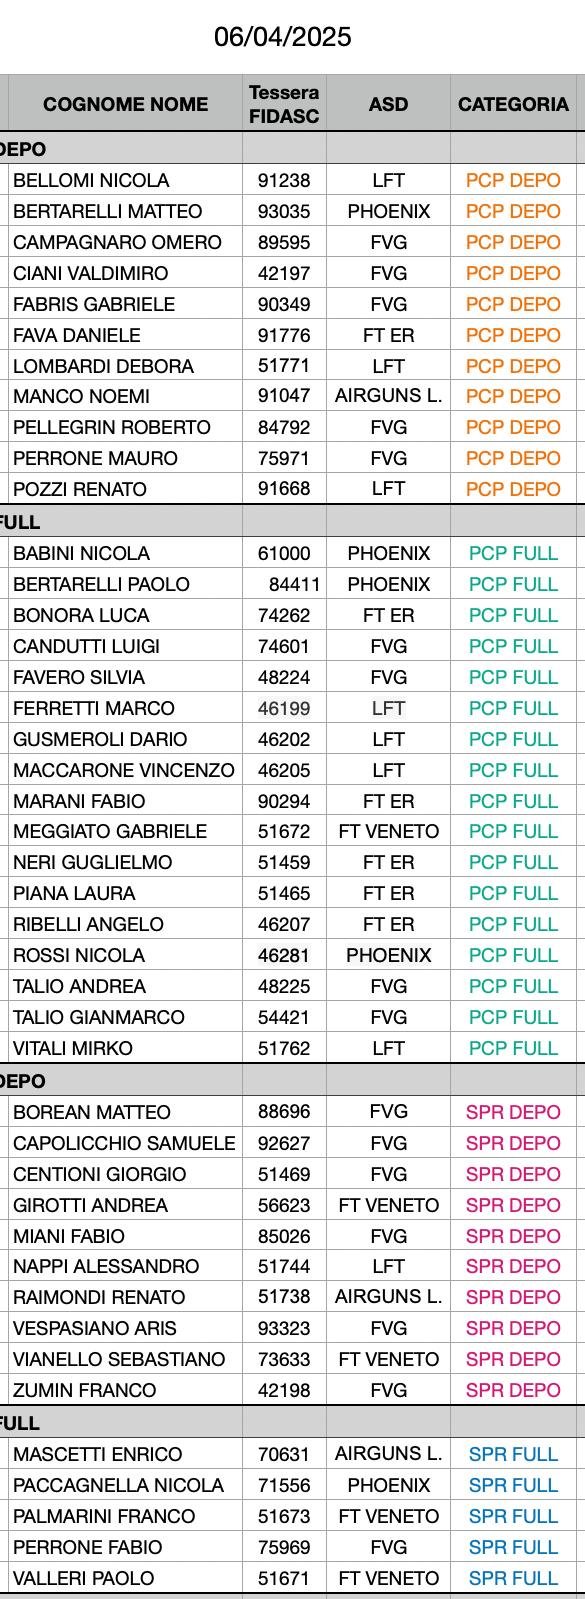Click the Tessera FIDASC column header
585x1599 pixels.
284,104
